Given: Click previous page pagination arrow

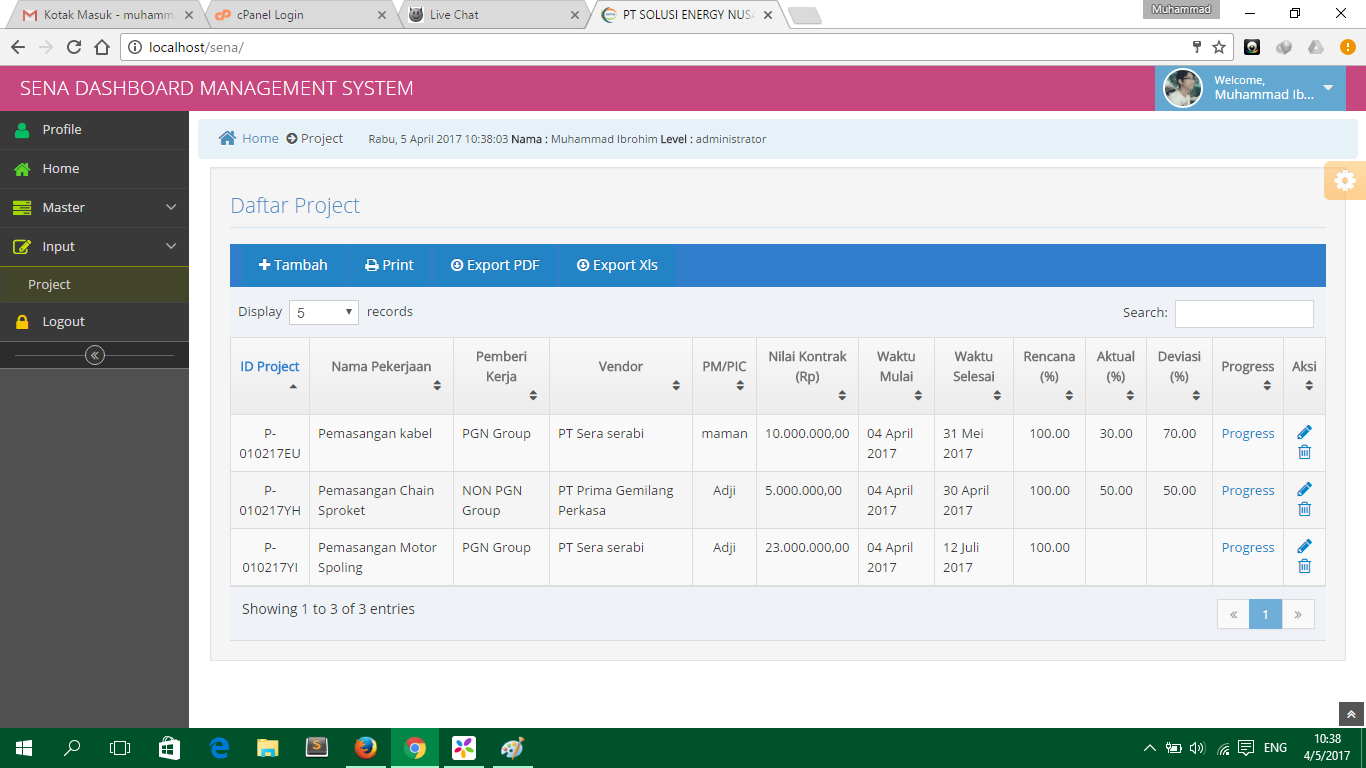Looking at the screenshot, I should pos(1233,614).
